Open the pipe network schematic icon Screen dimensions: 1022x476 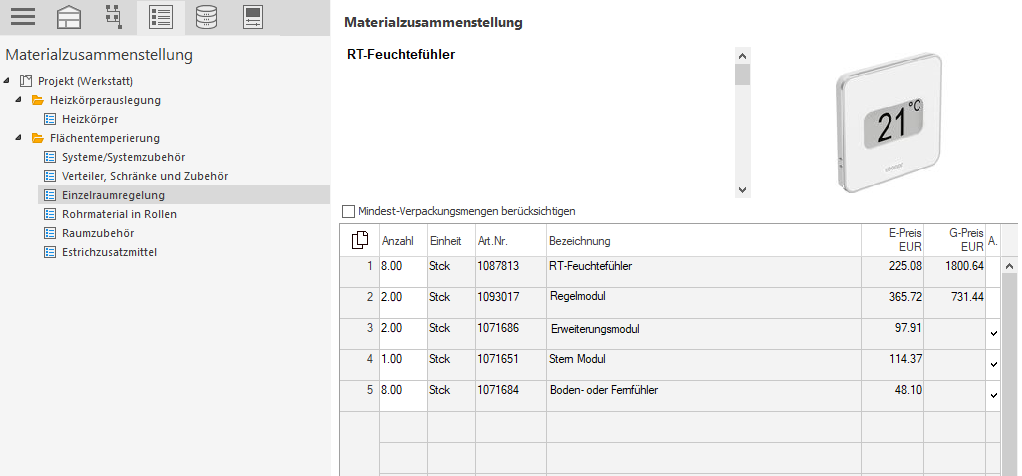click(113, 16)
